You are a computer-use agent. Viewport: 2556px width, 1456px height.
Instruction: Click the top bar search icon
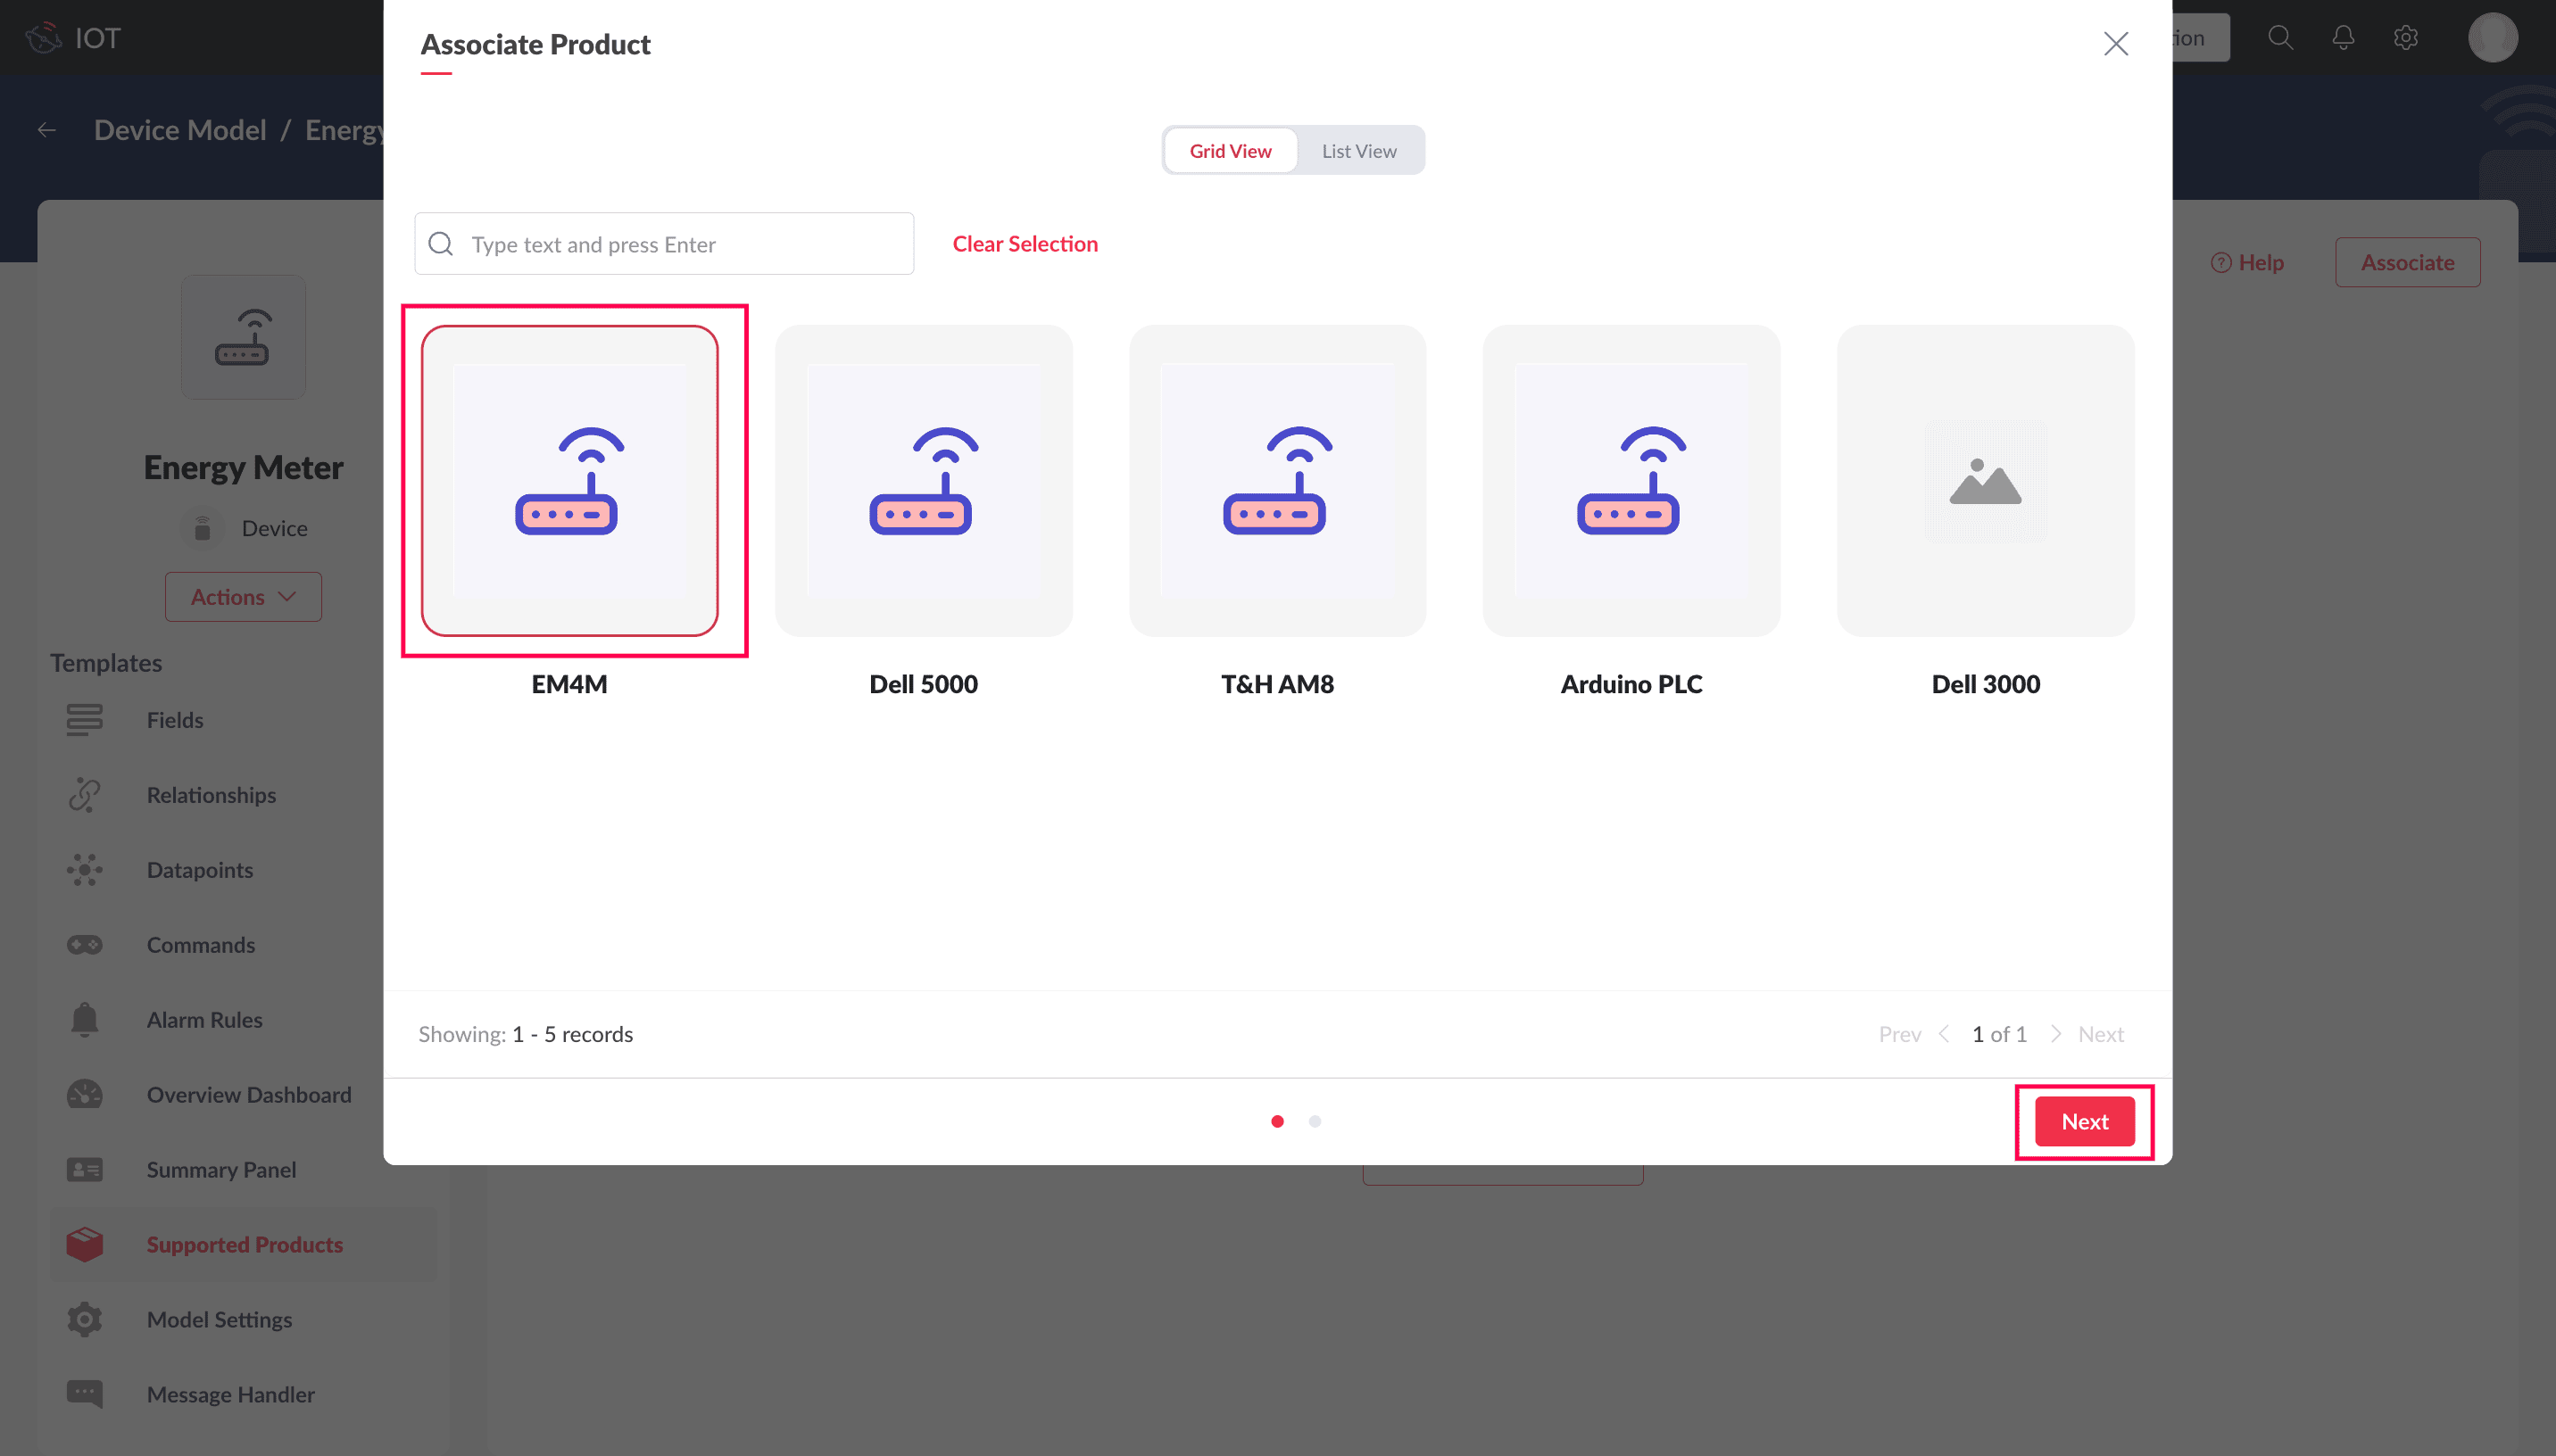tap(2279, 38)
